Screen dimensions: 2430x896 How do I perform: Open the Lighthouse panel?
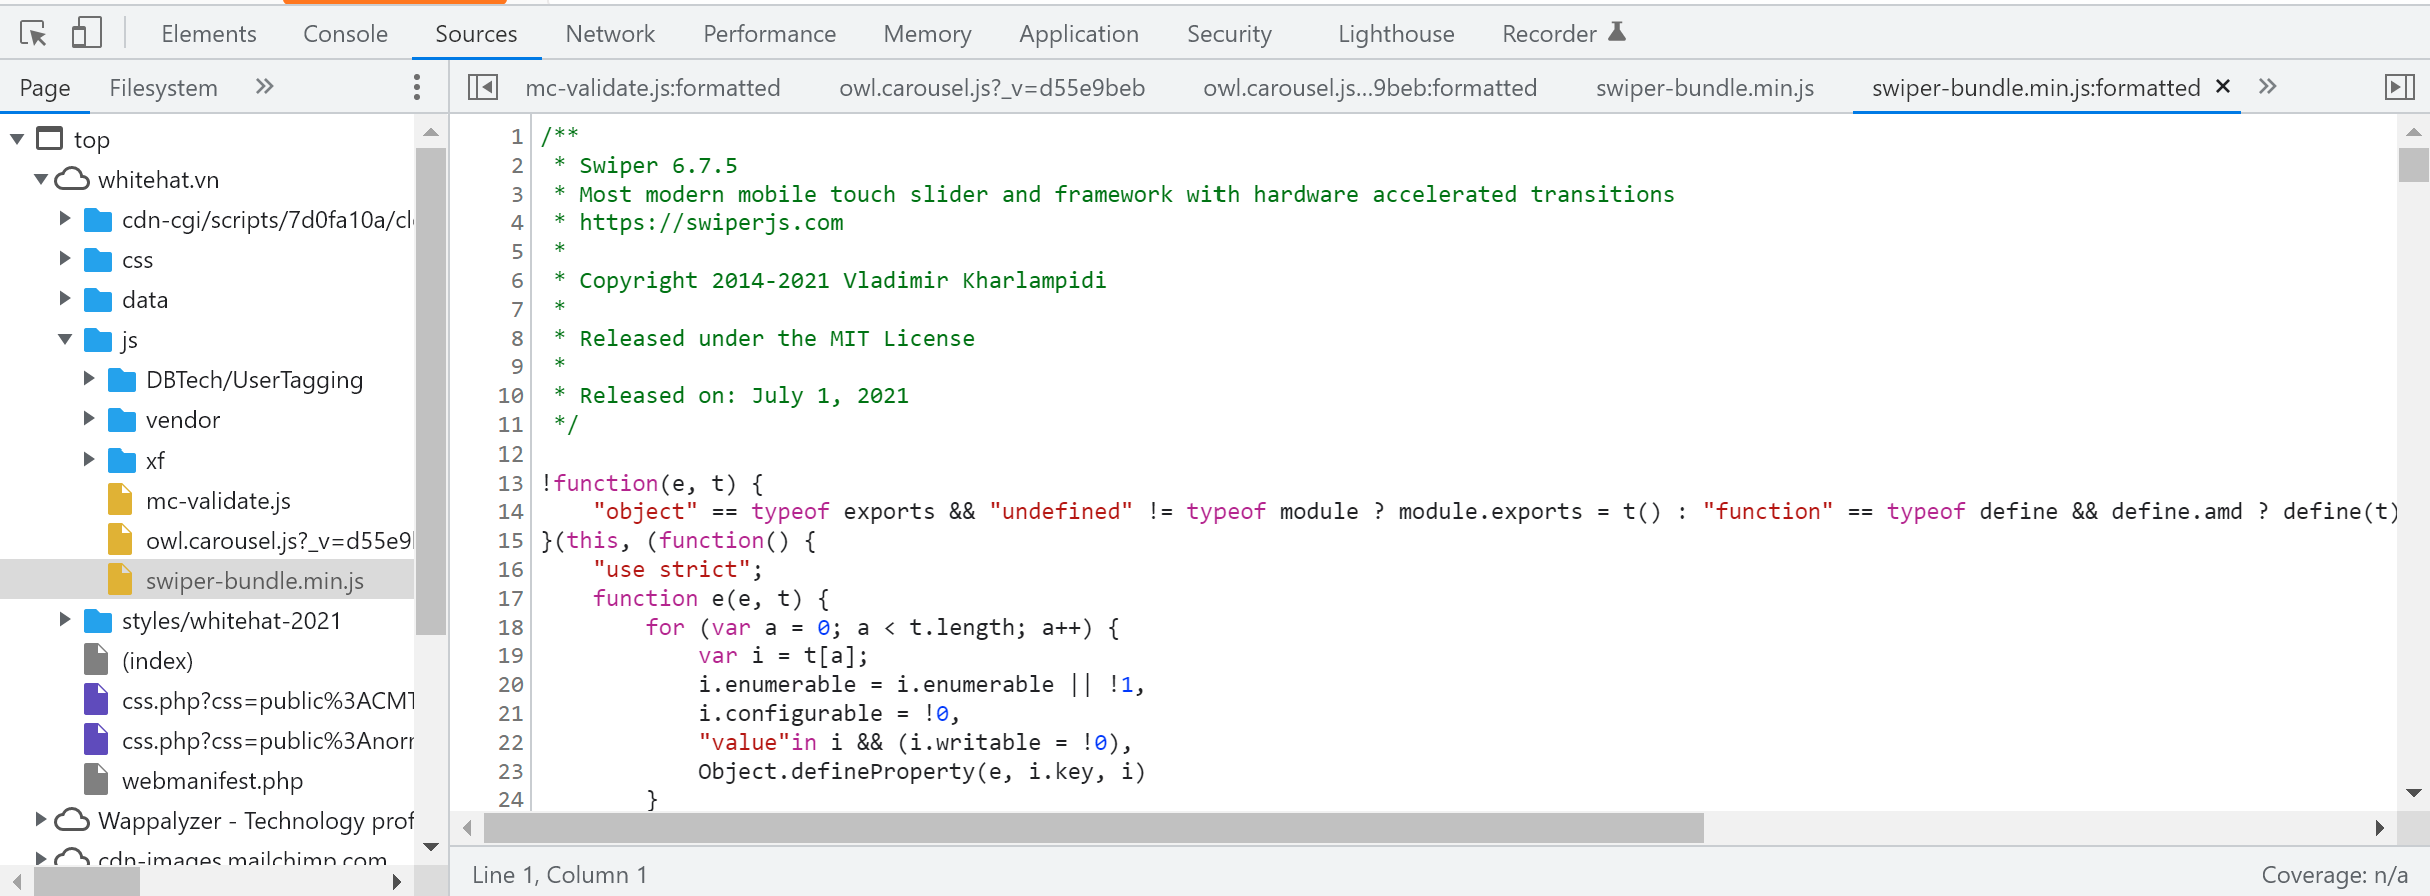coord(1396,34)
